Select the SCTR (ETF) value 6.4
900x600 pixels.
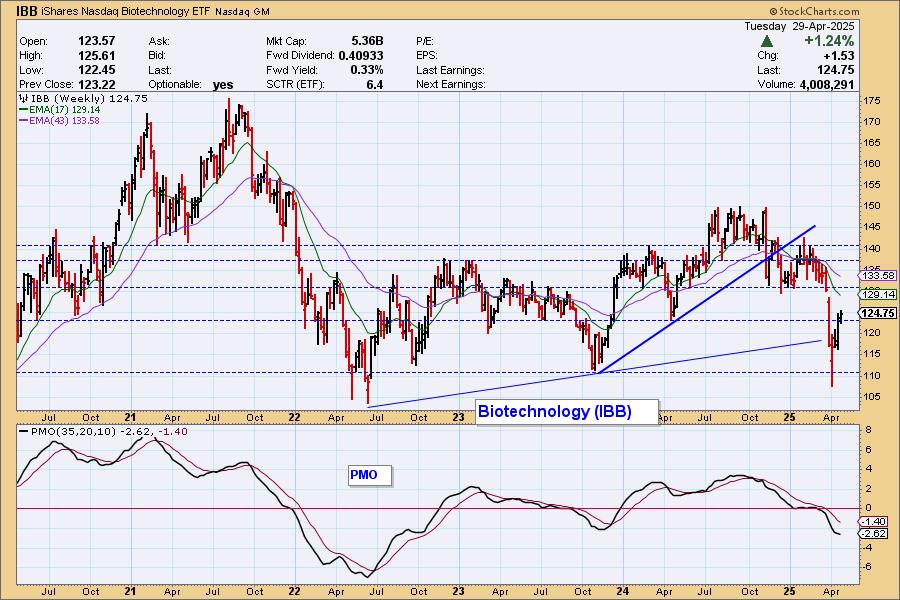(x=374, y=84)
